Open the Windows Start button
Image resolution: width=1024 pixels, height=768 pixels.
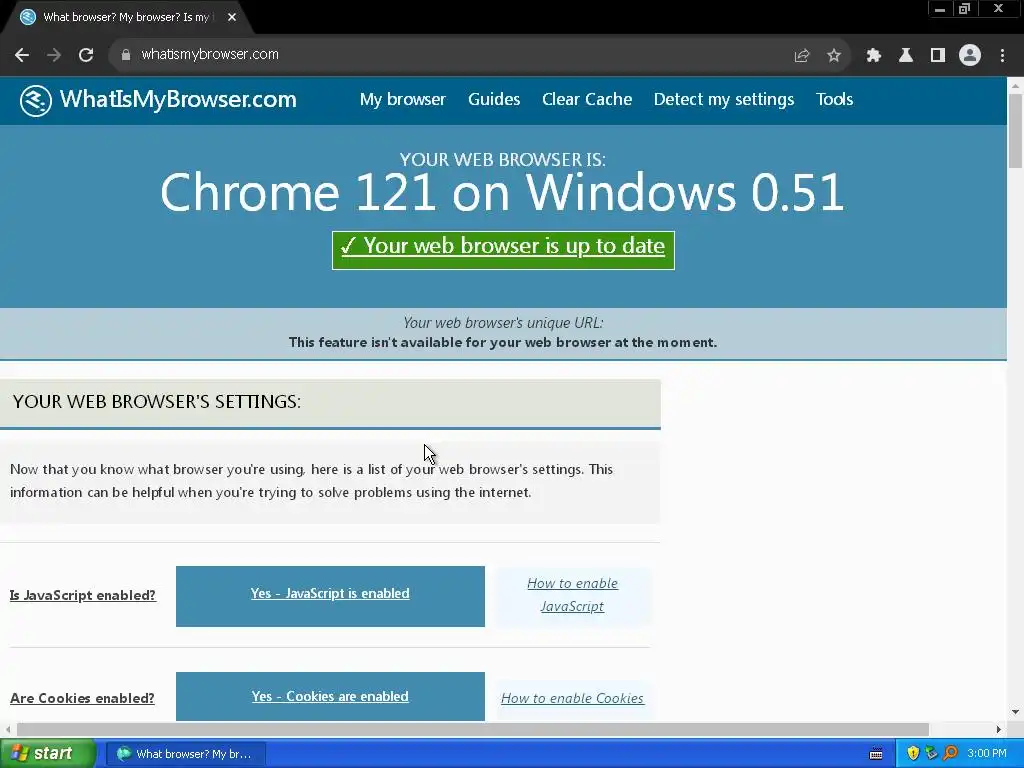pos(48,754)
